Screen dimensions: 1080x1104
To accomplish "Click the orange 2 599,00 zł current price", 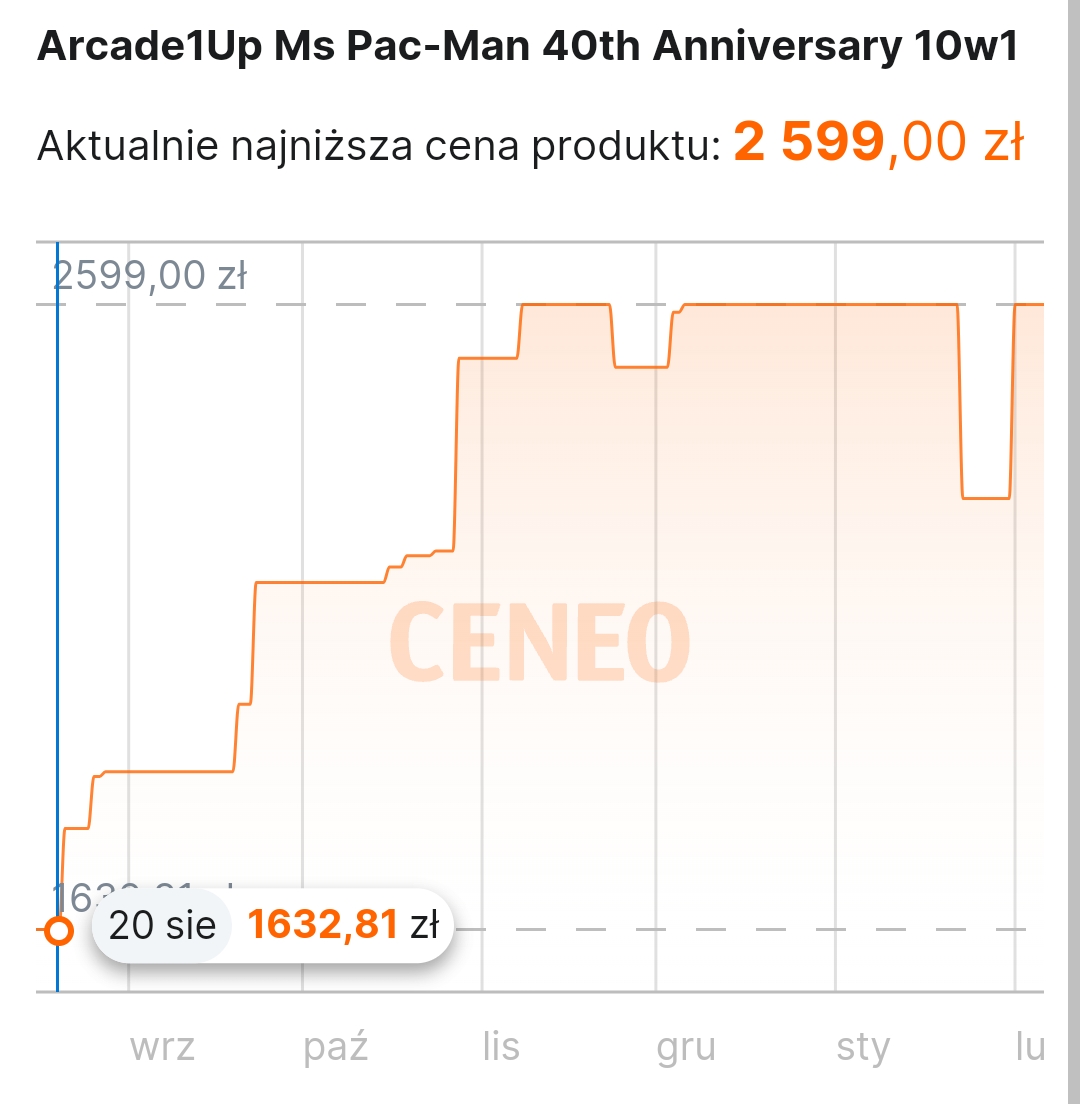I will [x=878, y=143].
